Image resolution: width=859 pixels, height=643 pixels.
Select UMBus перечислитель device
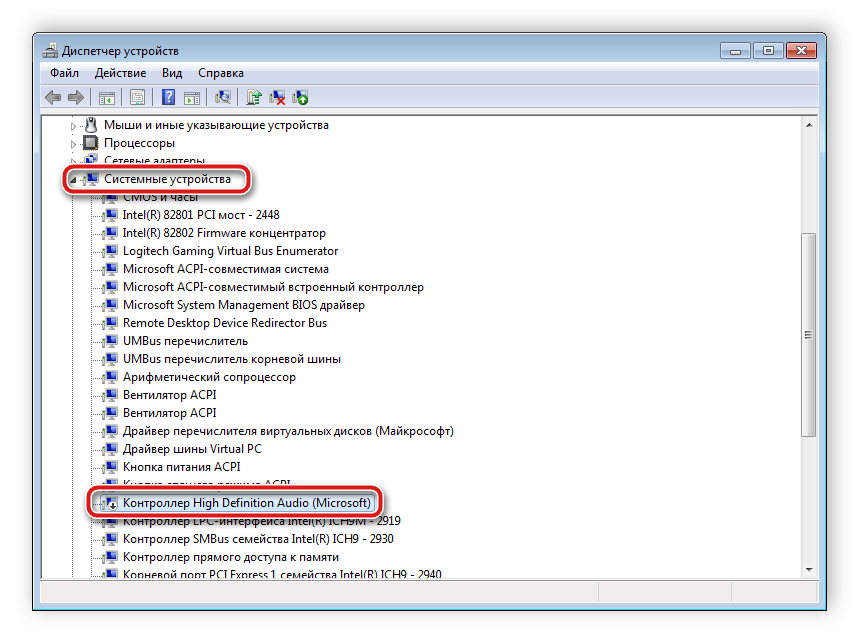pyautogui.click(x=185, y=341)
